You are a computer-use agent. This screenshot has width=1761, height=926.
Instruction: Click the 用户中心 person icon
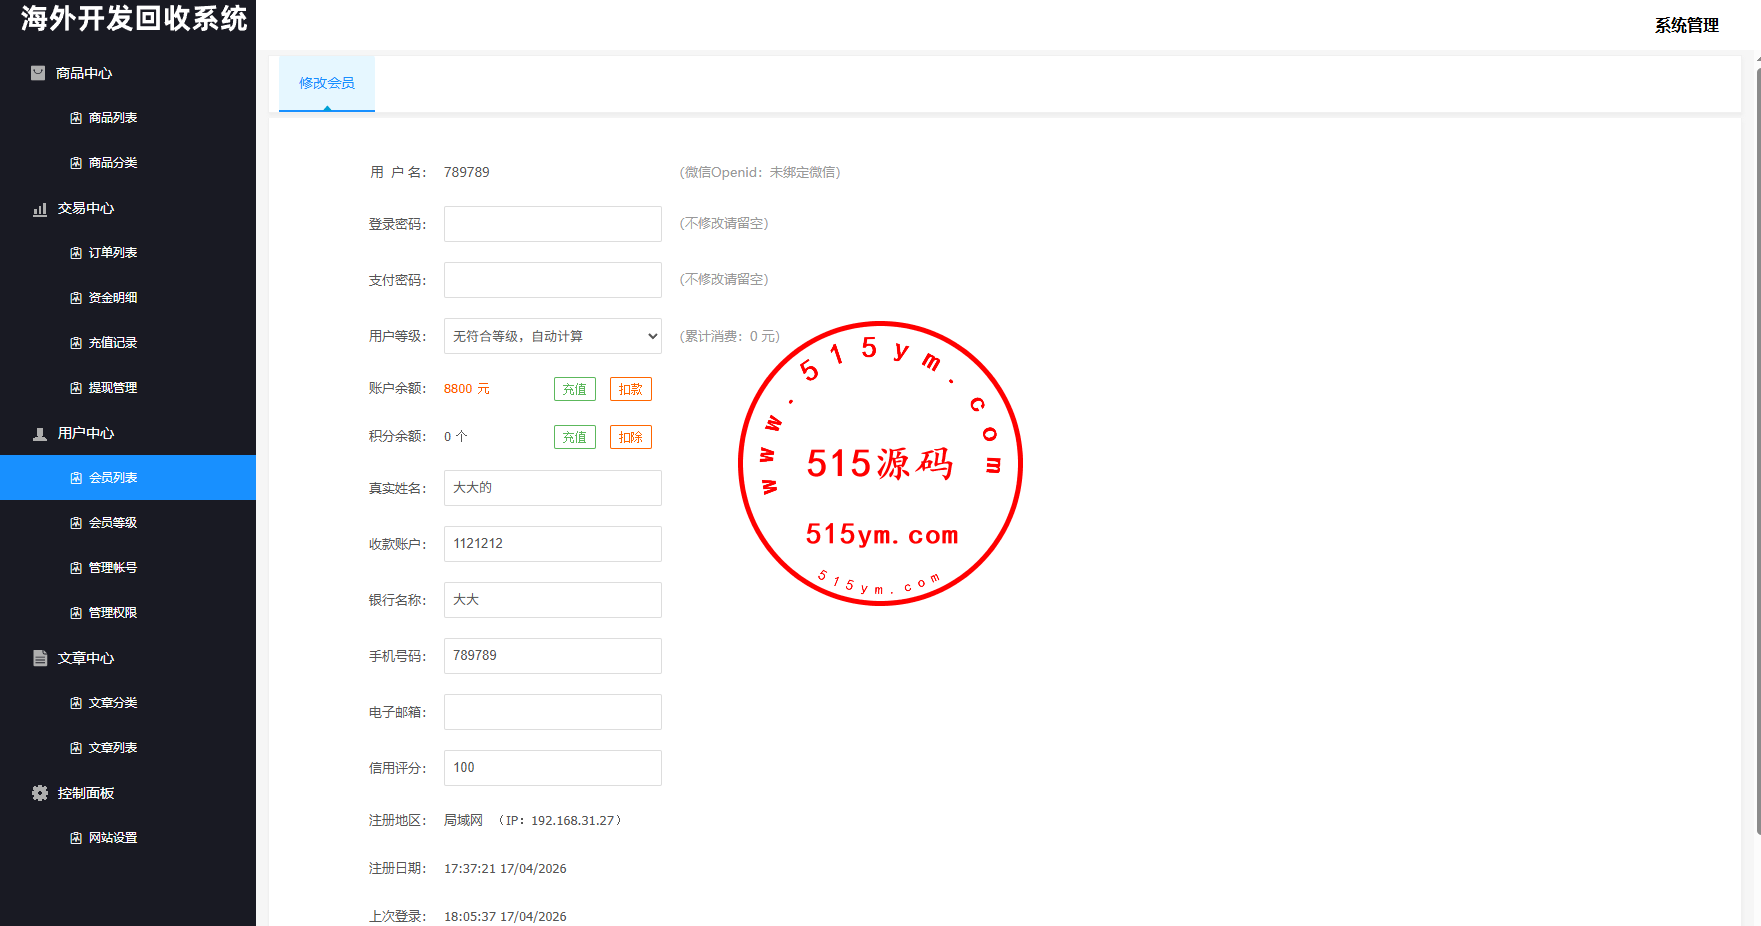40,434
